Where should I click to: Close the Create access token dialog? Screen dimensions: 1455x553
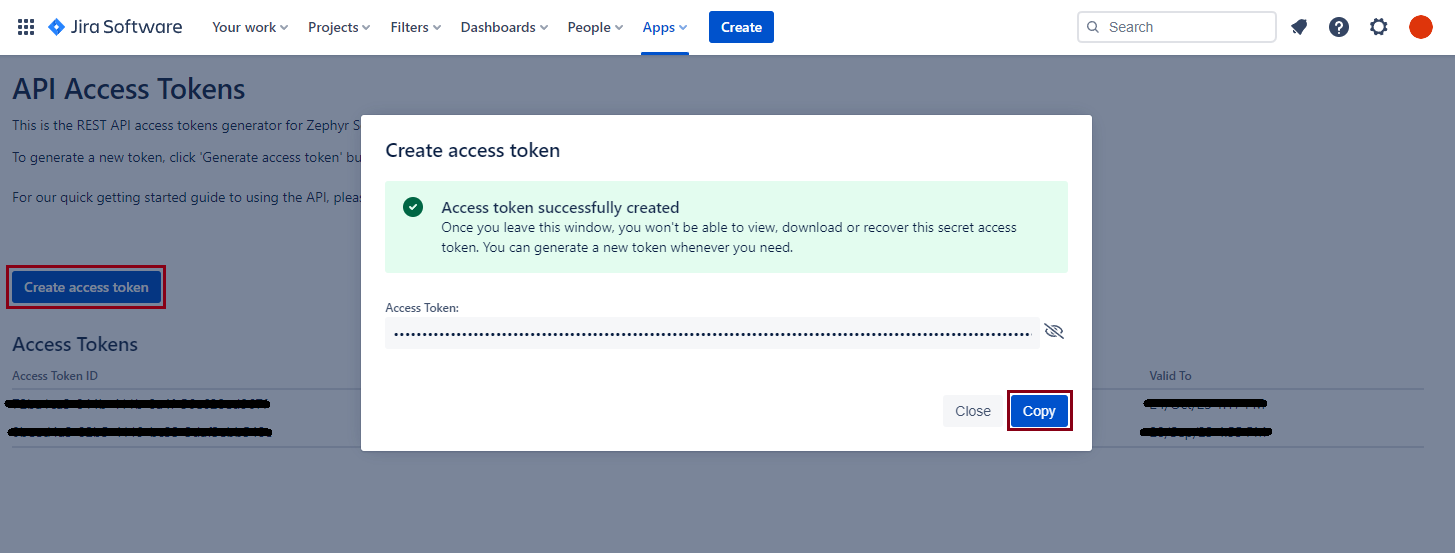point(972,411)
